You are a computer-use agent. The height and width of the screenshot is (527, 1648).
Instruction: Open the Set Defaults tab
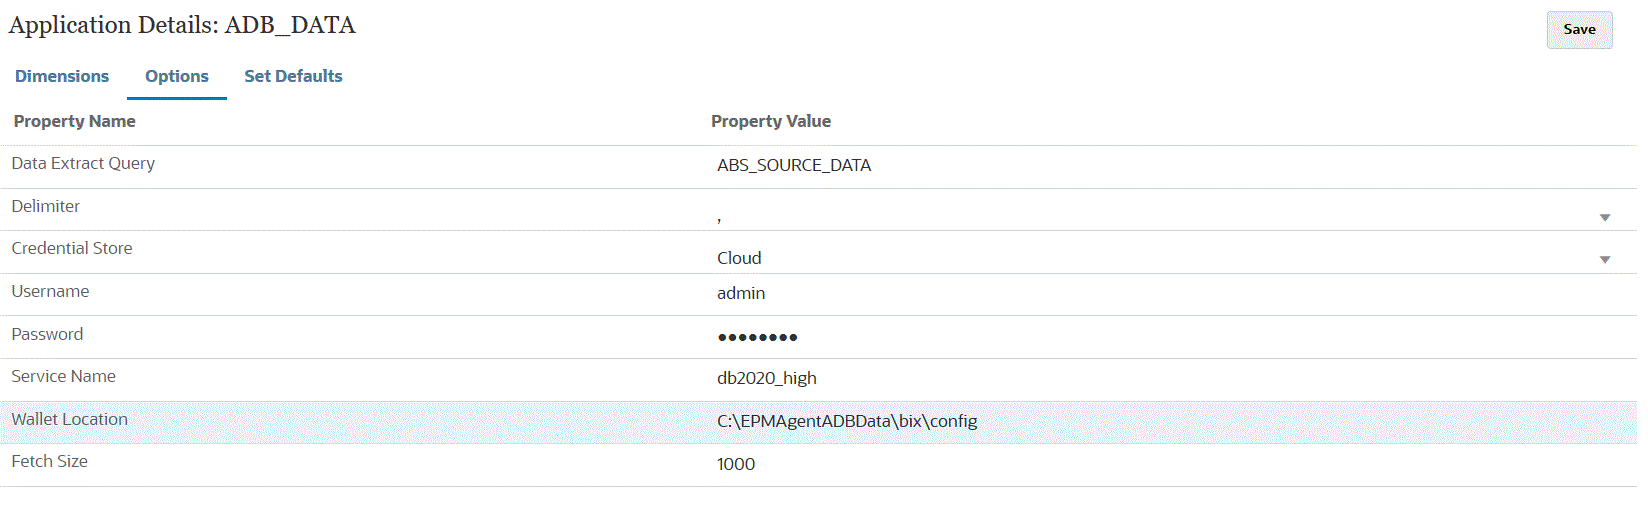pyautogui.click(x=293, y=76)
